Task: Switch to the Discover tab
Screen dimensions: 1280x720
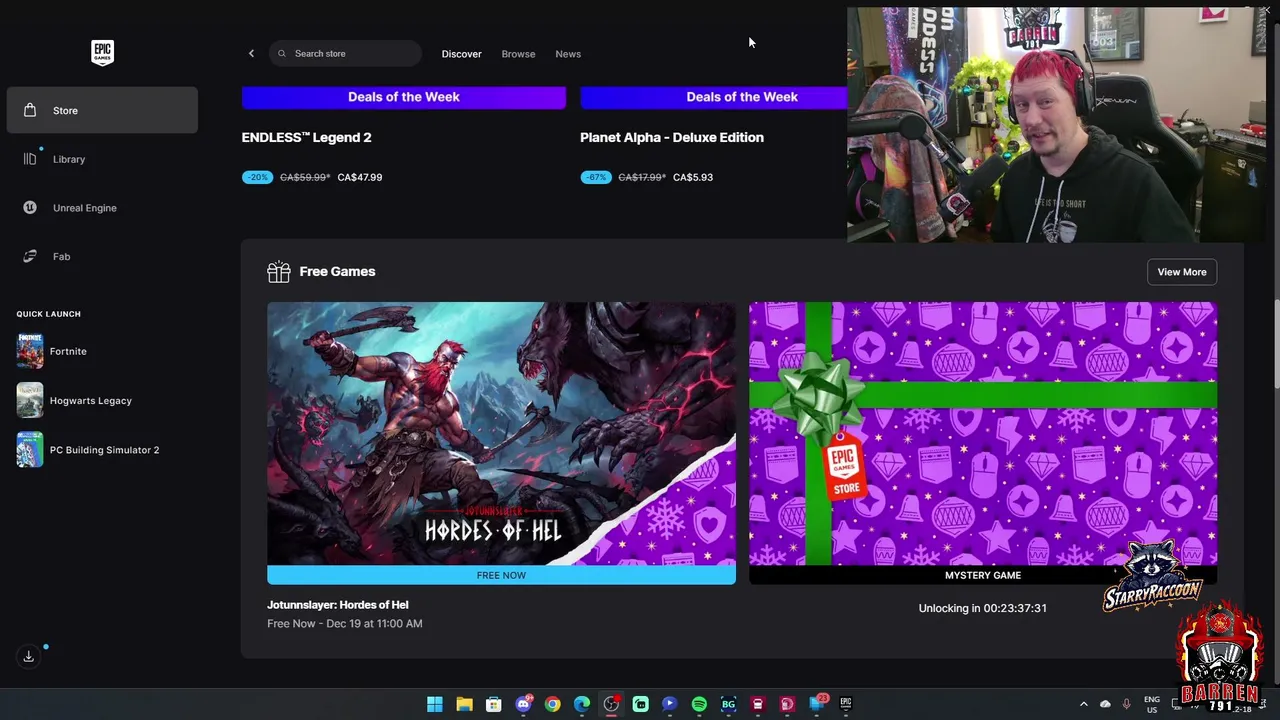Action: pos(461,54)
